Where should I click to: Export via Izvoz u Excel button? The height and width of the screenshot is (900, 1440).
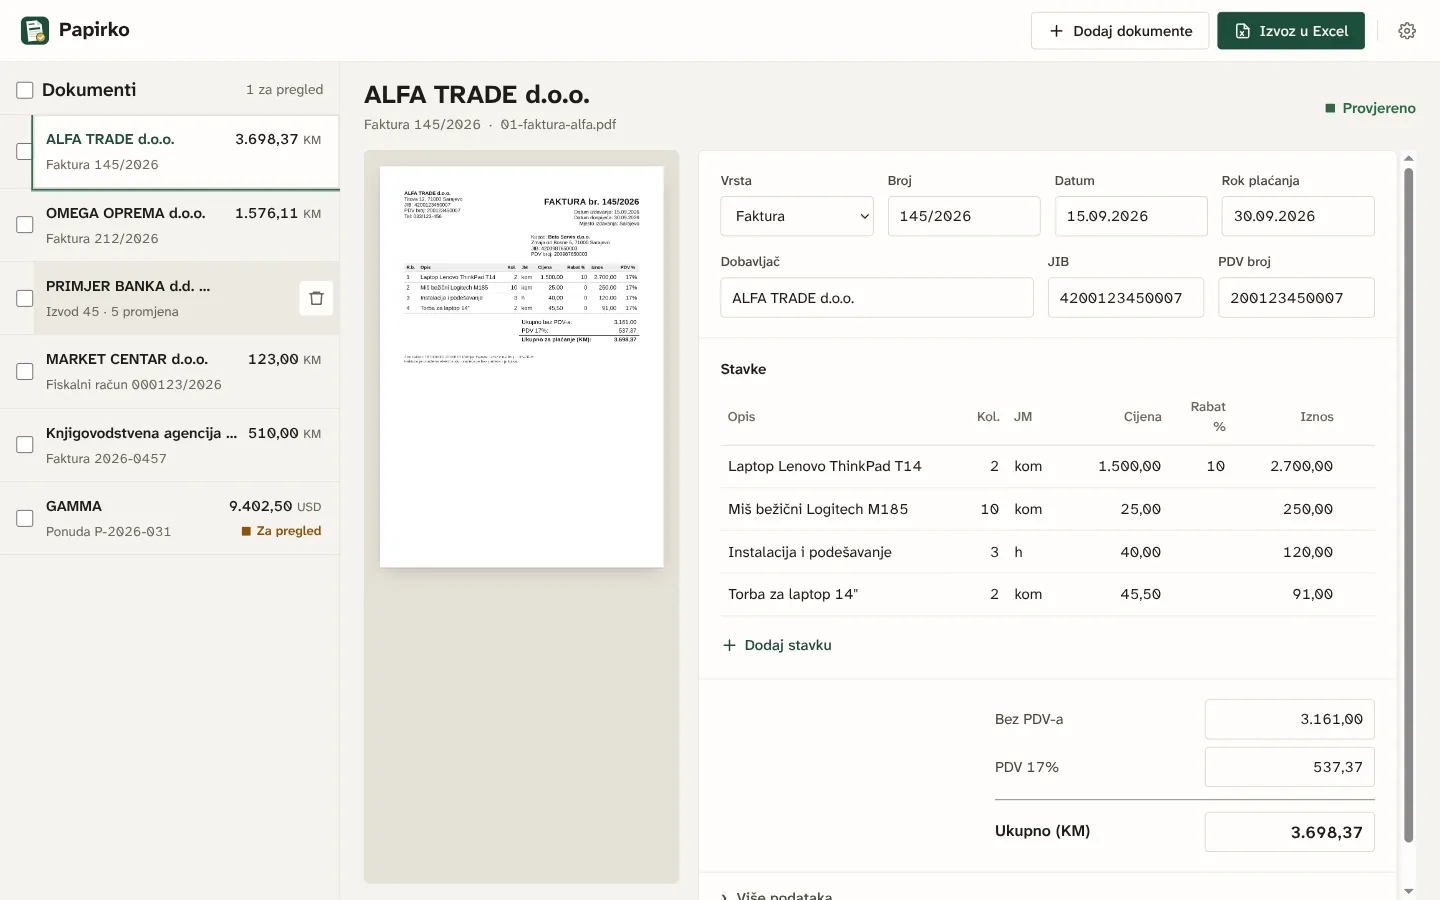(x=1291, y=31)
